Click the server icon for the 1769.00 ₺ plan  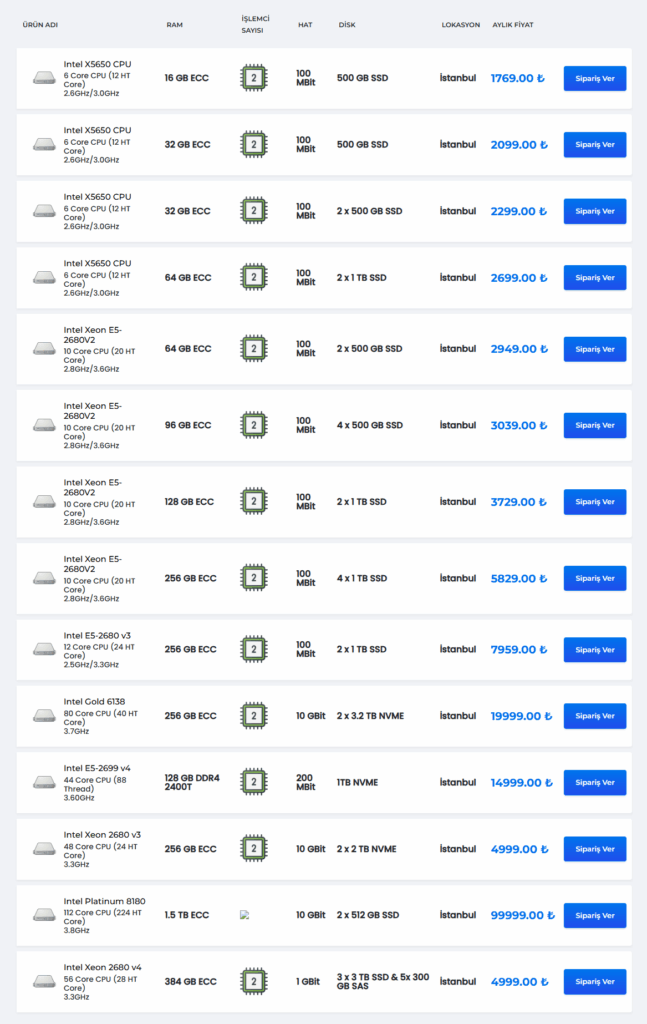click(44, 78)
